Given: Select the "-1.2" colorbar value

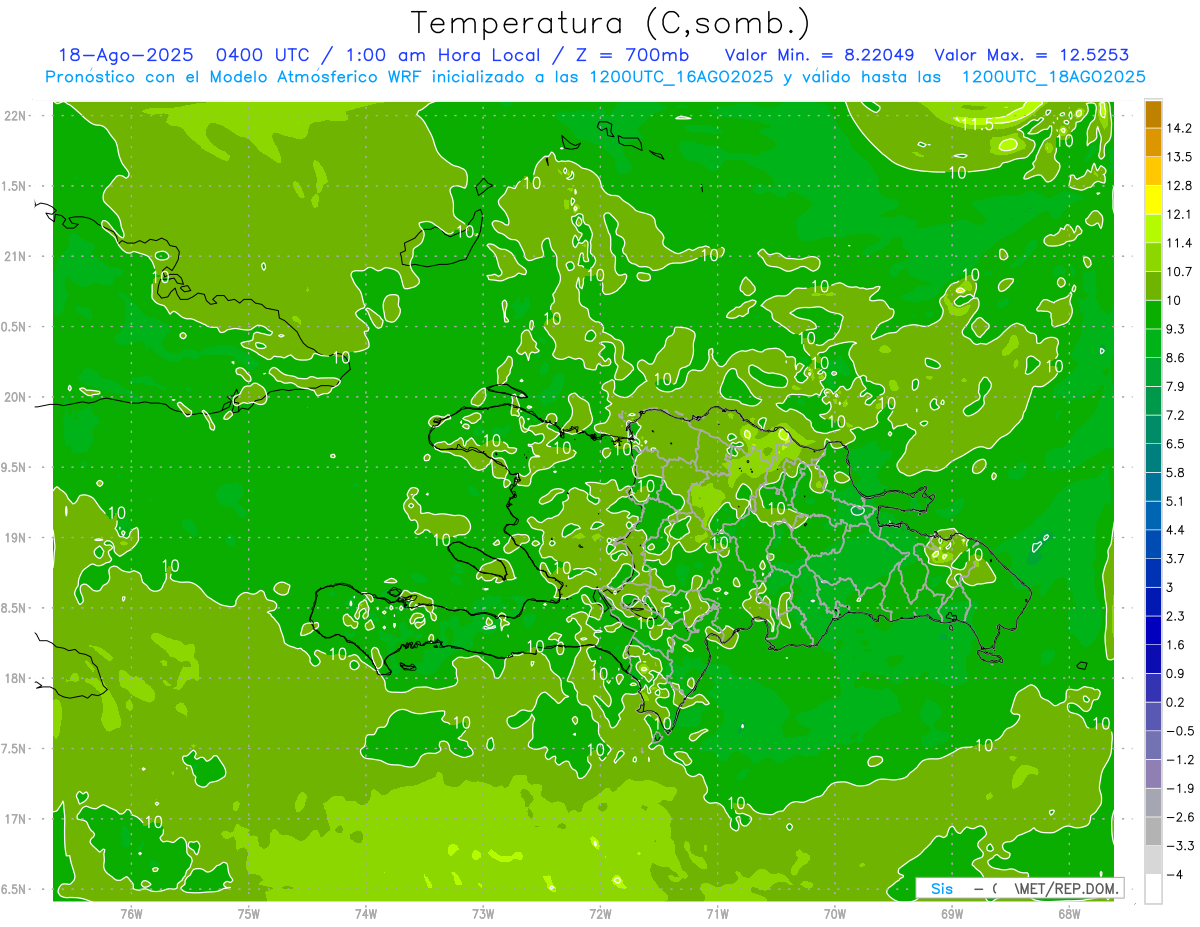Looking at the screenshot, I should (x=1181, y=760).
